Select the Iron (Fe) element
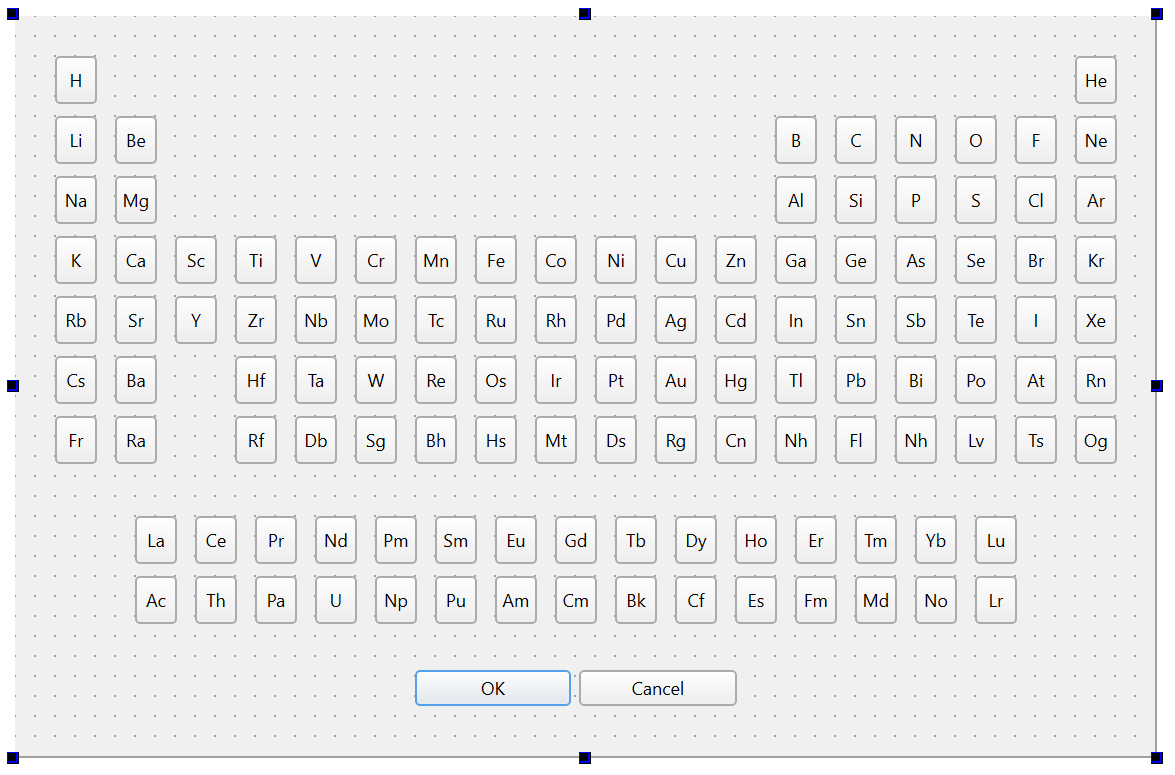 496,260
